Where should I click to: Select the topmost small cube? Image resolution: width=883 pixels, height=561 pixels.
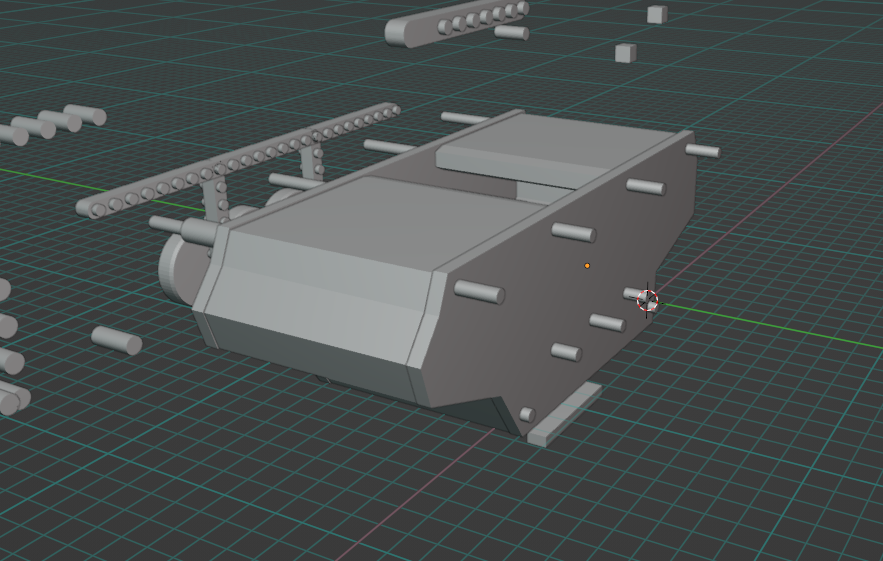tap(657, 15)
